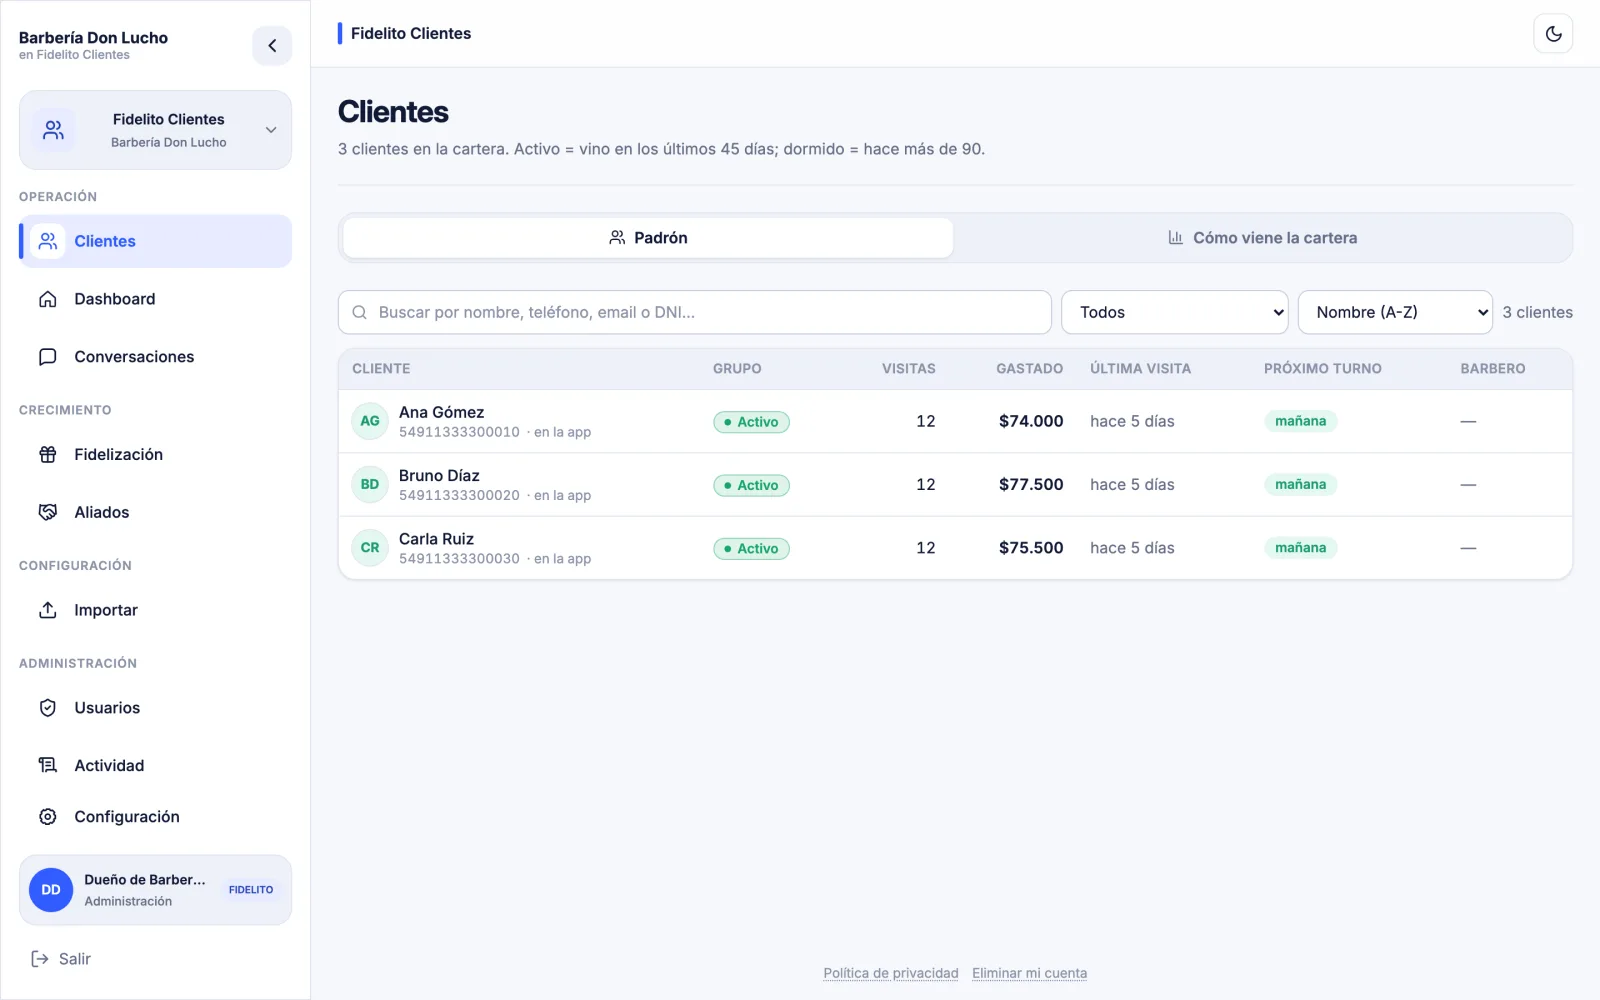1600x1000 pixels.
Task: Click the Fidelito Clientes app switcher icon
Action: pos(54,130)
